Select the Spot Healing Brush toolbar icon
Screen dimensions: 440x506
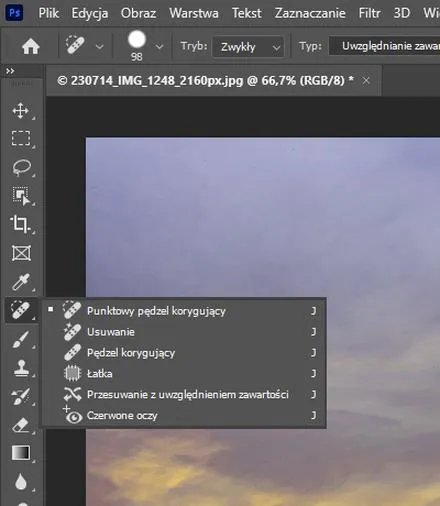(x=21, y=310)
